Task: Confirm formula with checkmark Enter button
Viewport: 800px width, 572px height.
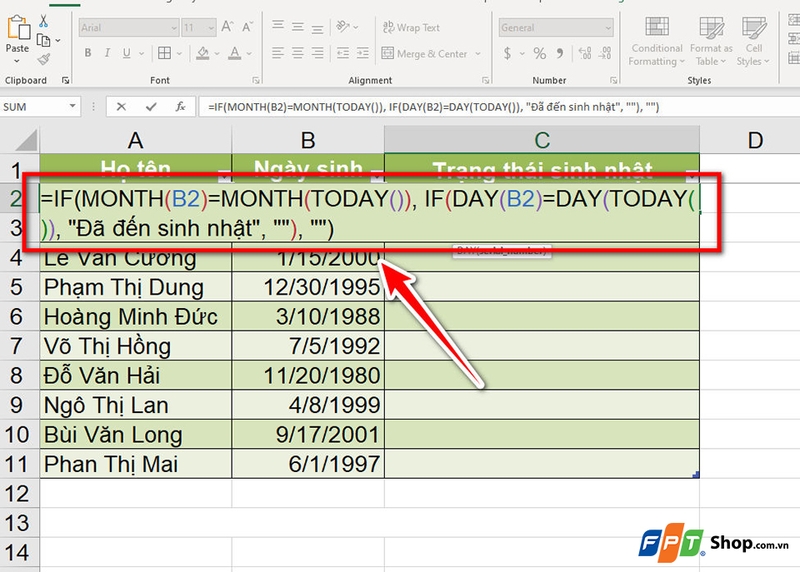Action: point(151,107)
